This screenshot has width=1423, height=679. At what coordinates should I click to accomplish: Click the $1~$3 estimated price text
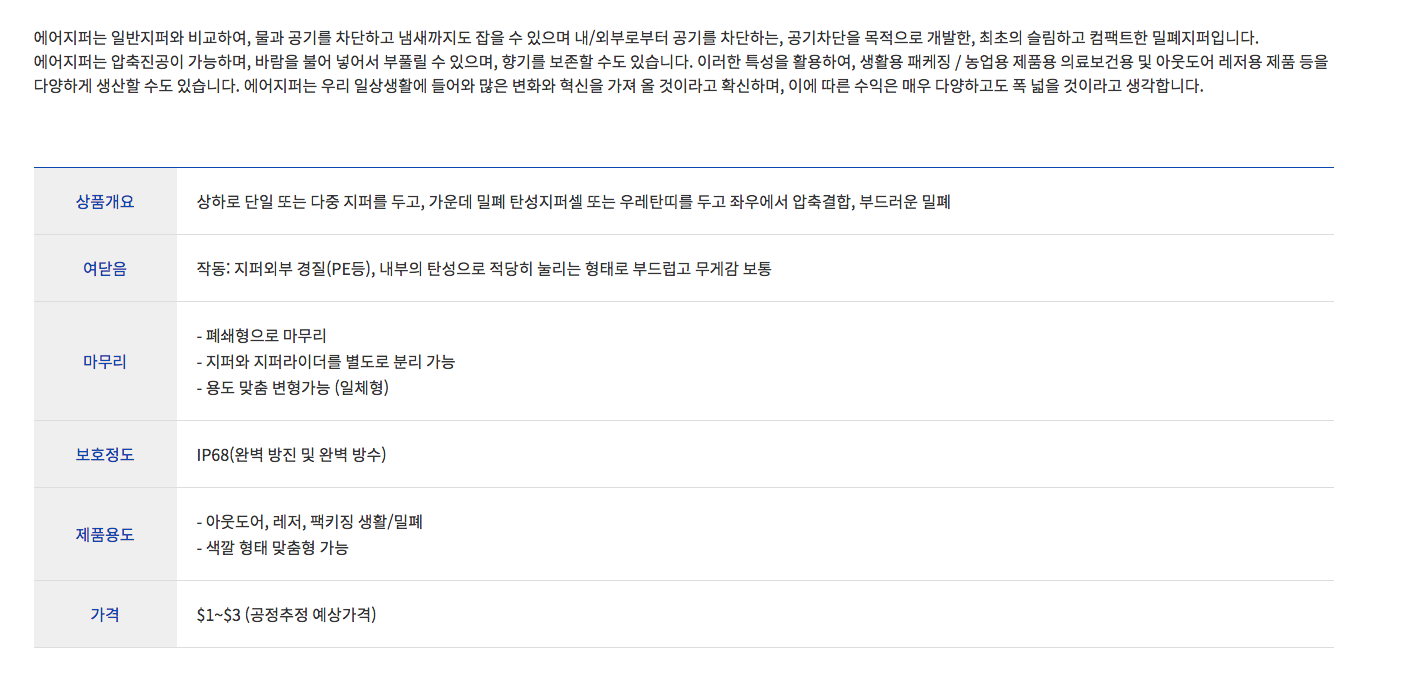286,615
